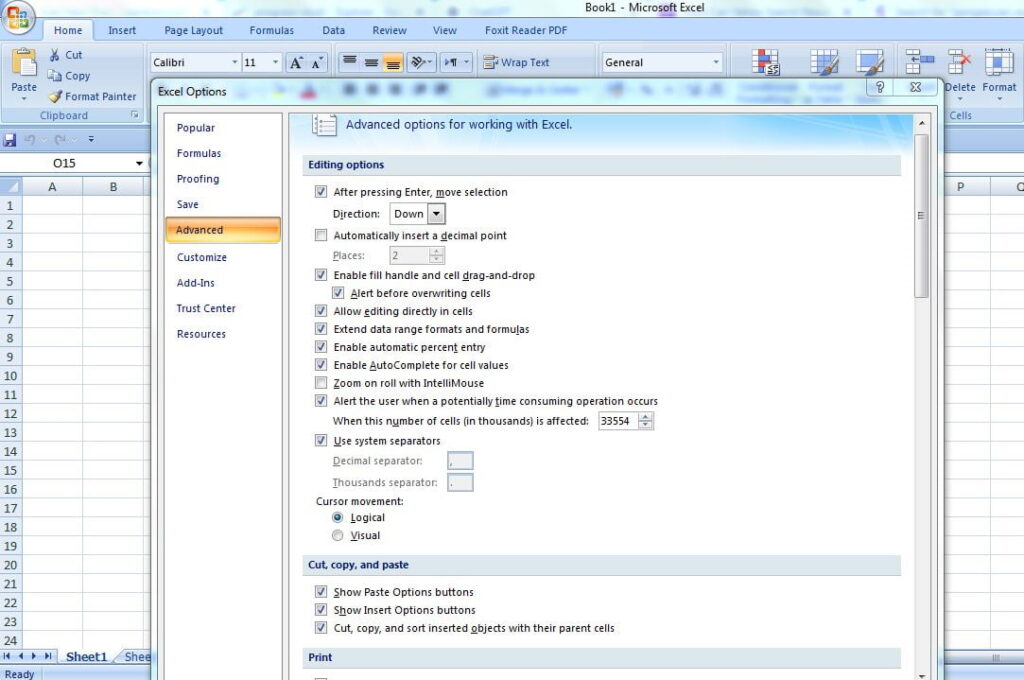Open the Clipboard dialog launcher

pos(135,115)
